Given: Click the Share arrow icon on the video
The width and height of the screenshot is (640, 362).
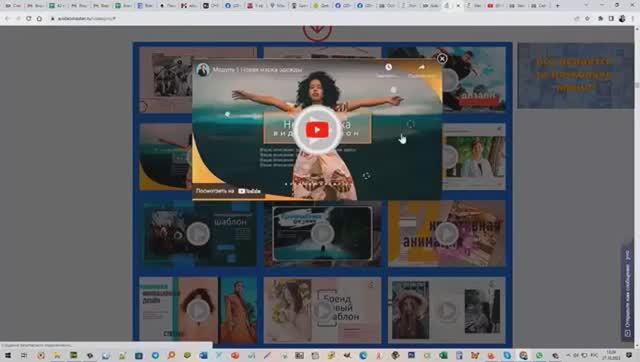Looking at the screenshot, I should pyautogui.click(x=421, y=67).
